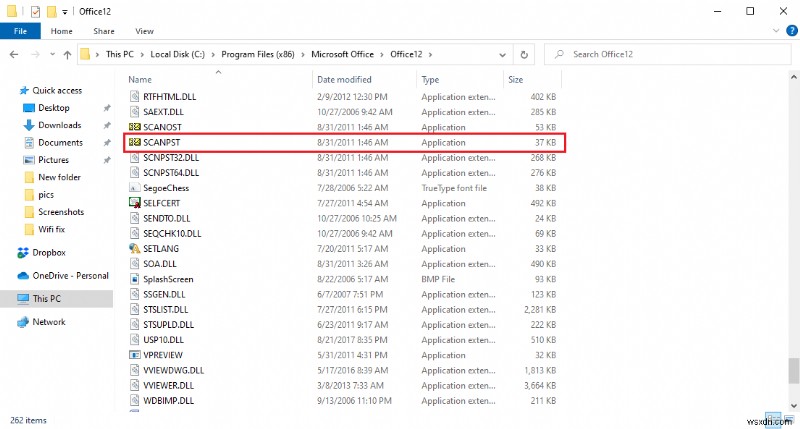This screenshot has height=429, width=800.
Task: Expand the ribbon with the chevron
Action: [x=770, y=31]
